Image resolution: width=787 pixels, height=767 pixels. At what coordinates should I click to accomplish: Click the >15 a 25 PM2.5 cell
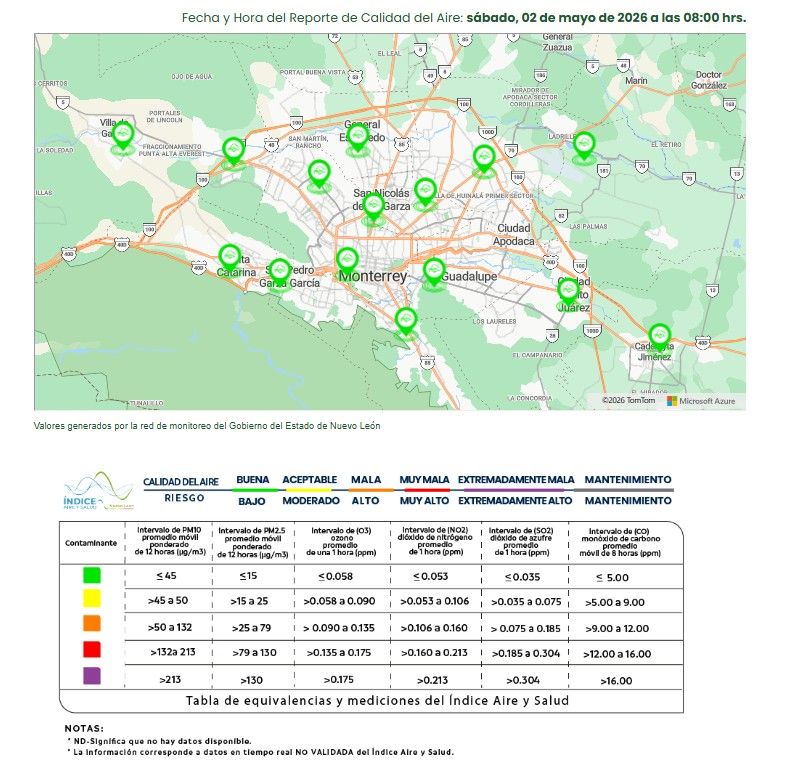249,601
